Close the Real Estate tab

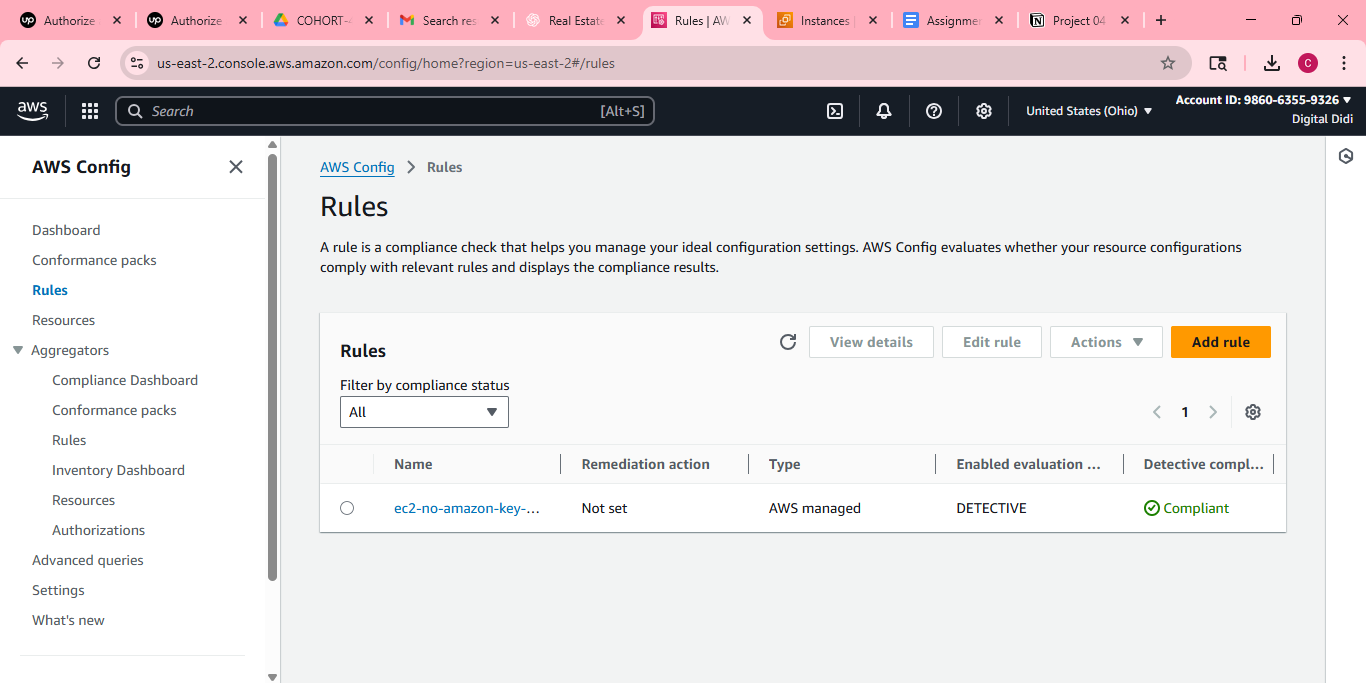coord(621,20)
